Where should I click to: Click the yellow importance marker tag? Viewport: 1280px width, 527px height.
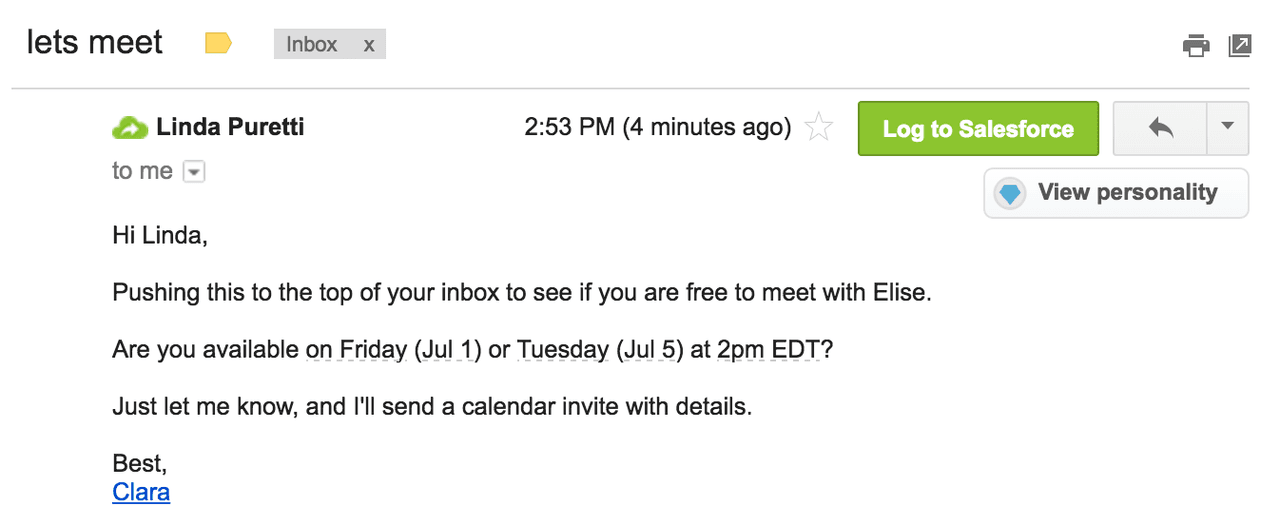pyautogui.click(x=218, y=43)
